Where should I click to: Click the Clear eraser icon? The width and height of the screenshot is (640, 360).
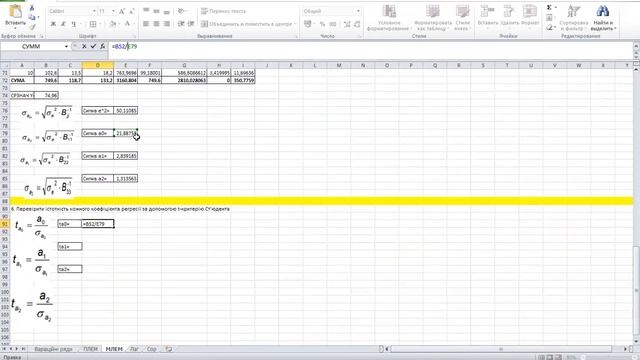pos(549,27)
